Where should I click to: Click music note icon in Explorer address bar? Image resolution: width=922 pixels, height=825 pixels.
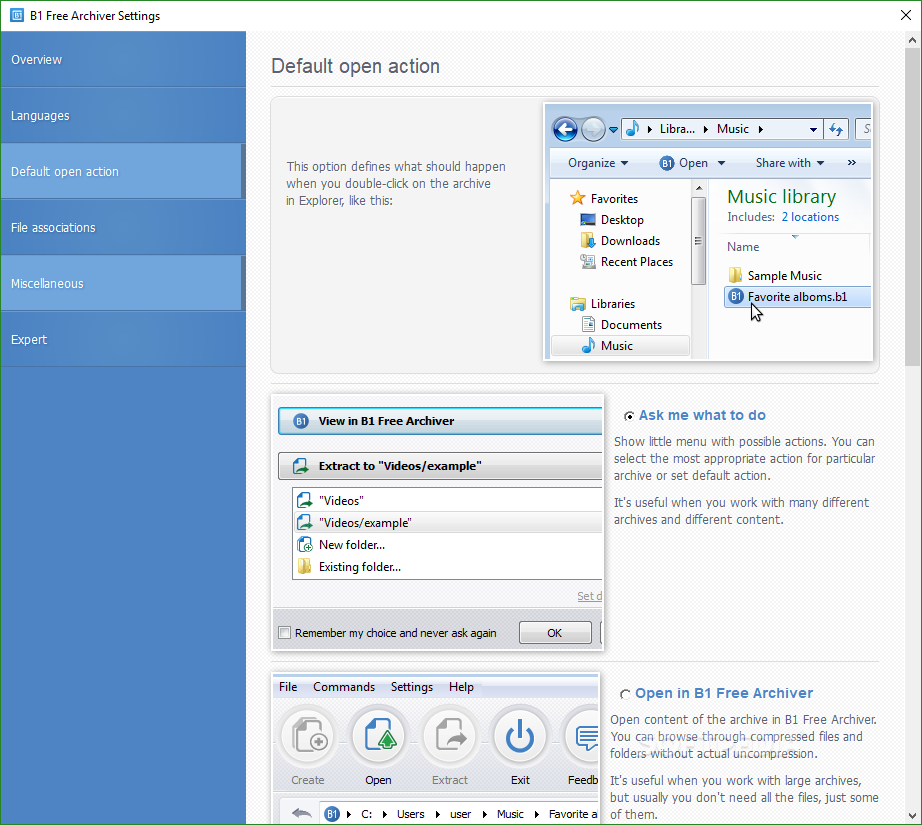pos(632,128)
